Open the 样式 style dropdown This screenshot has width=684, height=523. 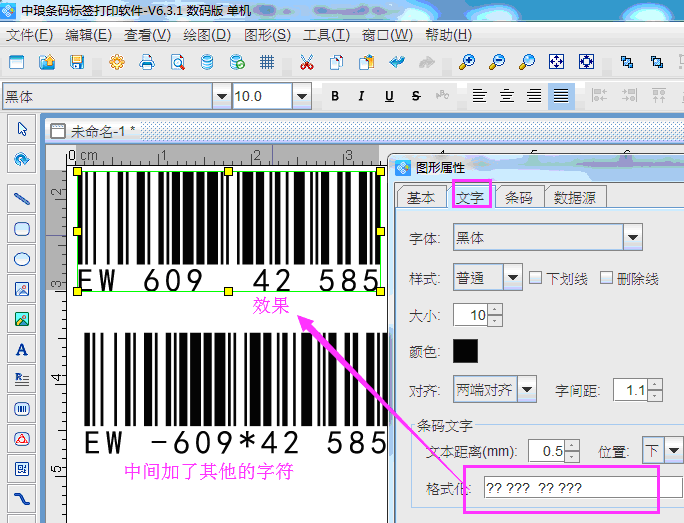click(x=513, y=277)
